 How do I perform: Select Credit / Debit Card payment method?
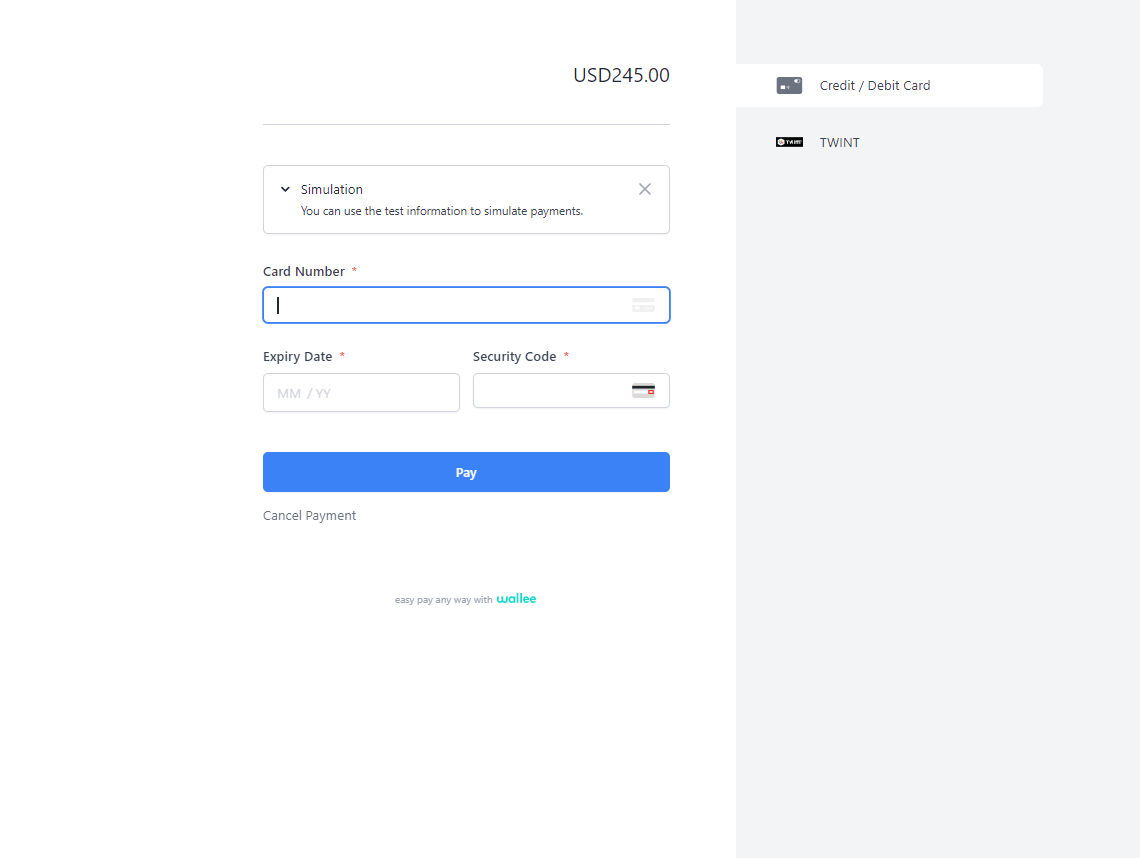[x=875, y=86]
